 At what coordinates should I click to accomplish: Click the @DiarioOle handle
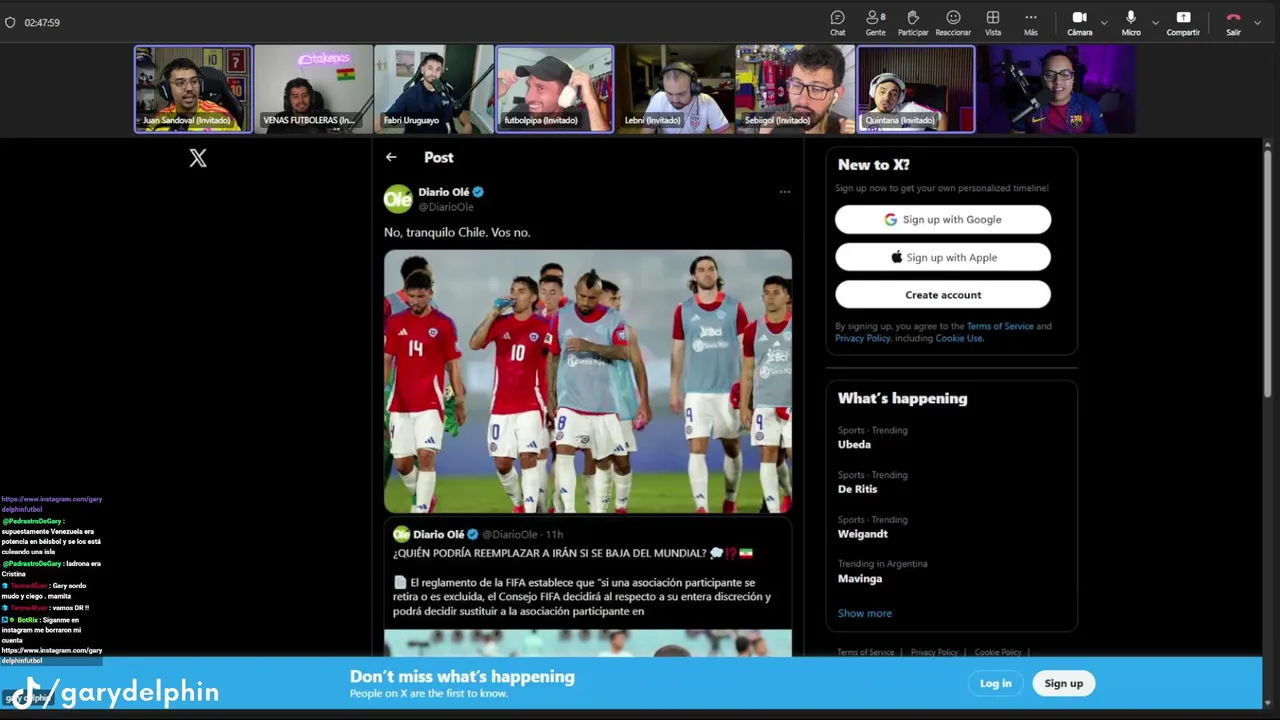tap(446, 207)
